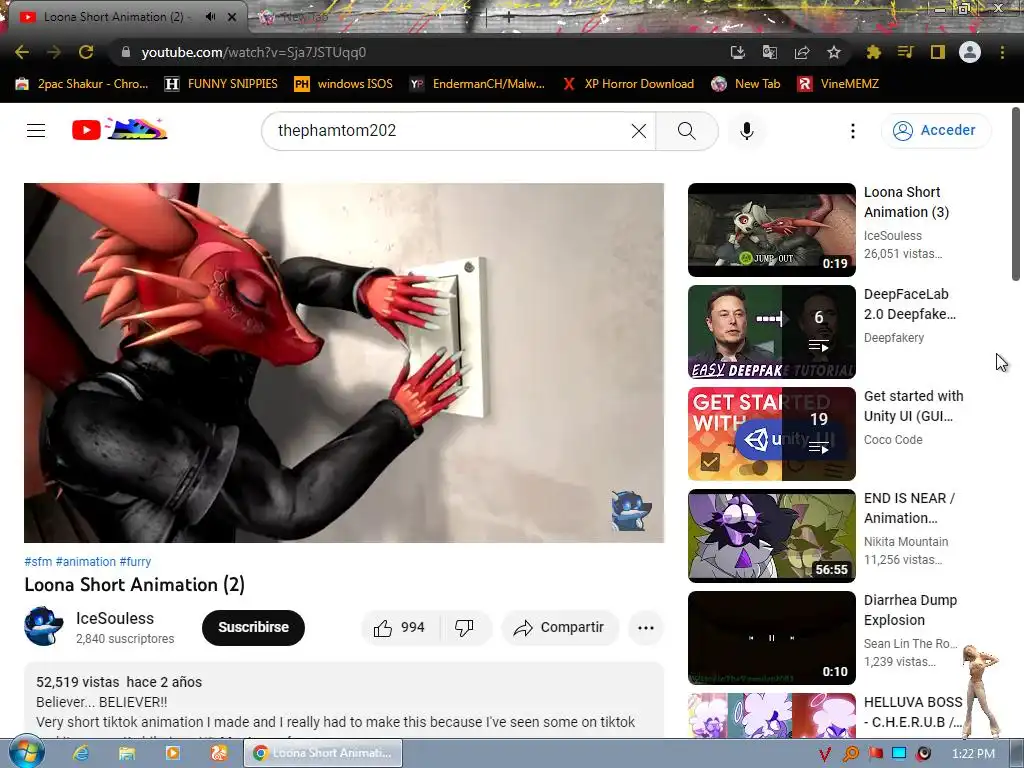Open the XP Horror Download bookmark
The width and height of the screenshot is (1024, 768).
click(x=628, y=84)
